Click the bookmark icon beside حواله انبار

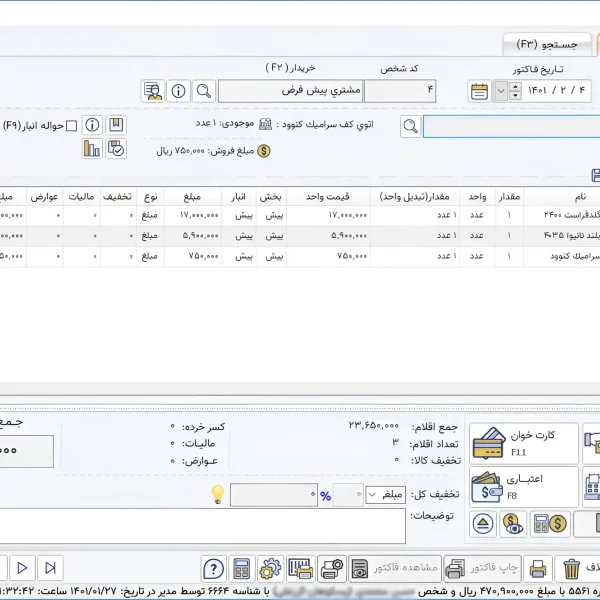(116, 125)
